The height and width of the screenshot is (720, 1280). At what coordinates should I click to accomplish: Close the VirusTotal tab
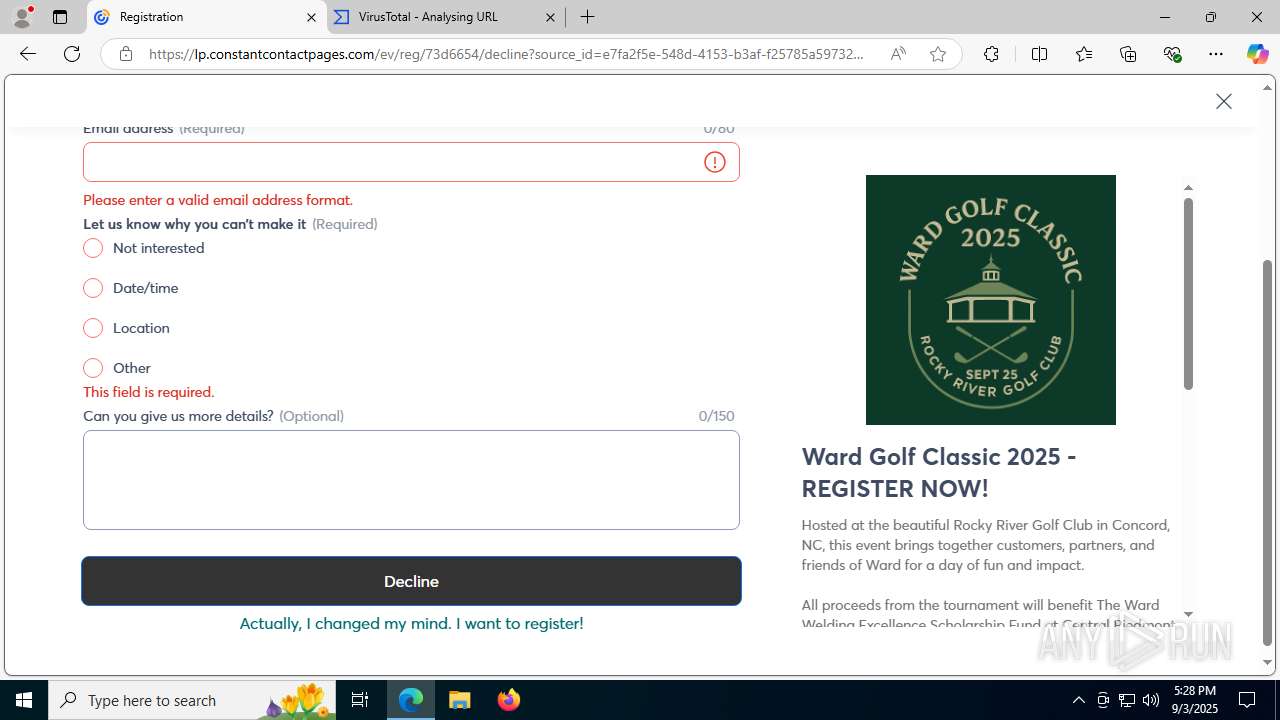(551, 17)
